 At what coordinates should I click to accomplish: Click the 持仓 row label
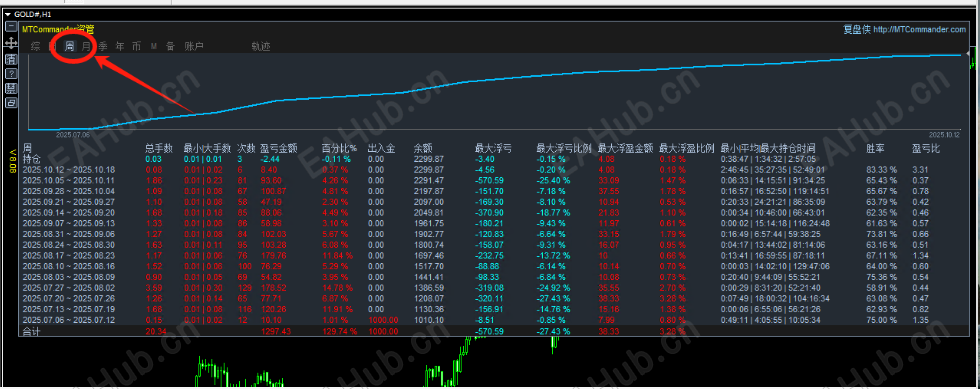tap(32, 159)
